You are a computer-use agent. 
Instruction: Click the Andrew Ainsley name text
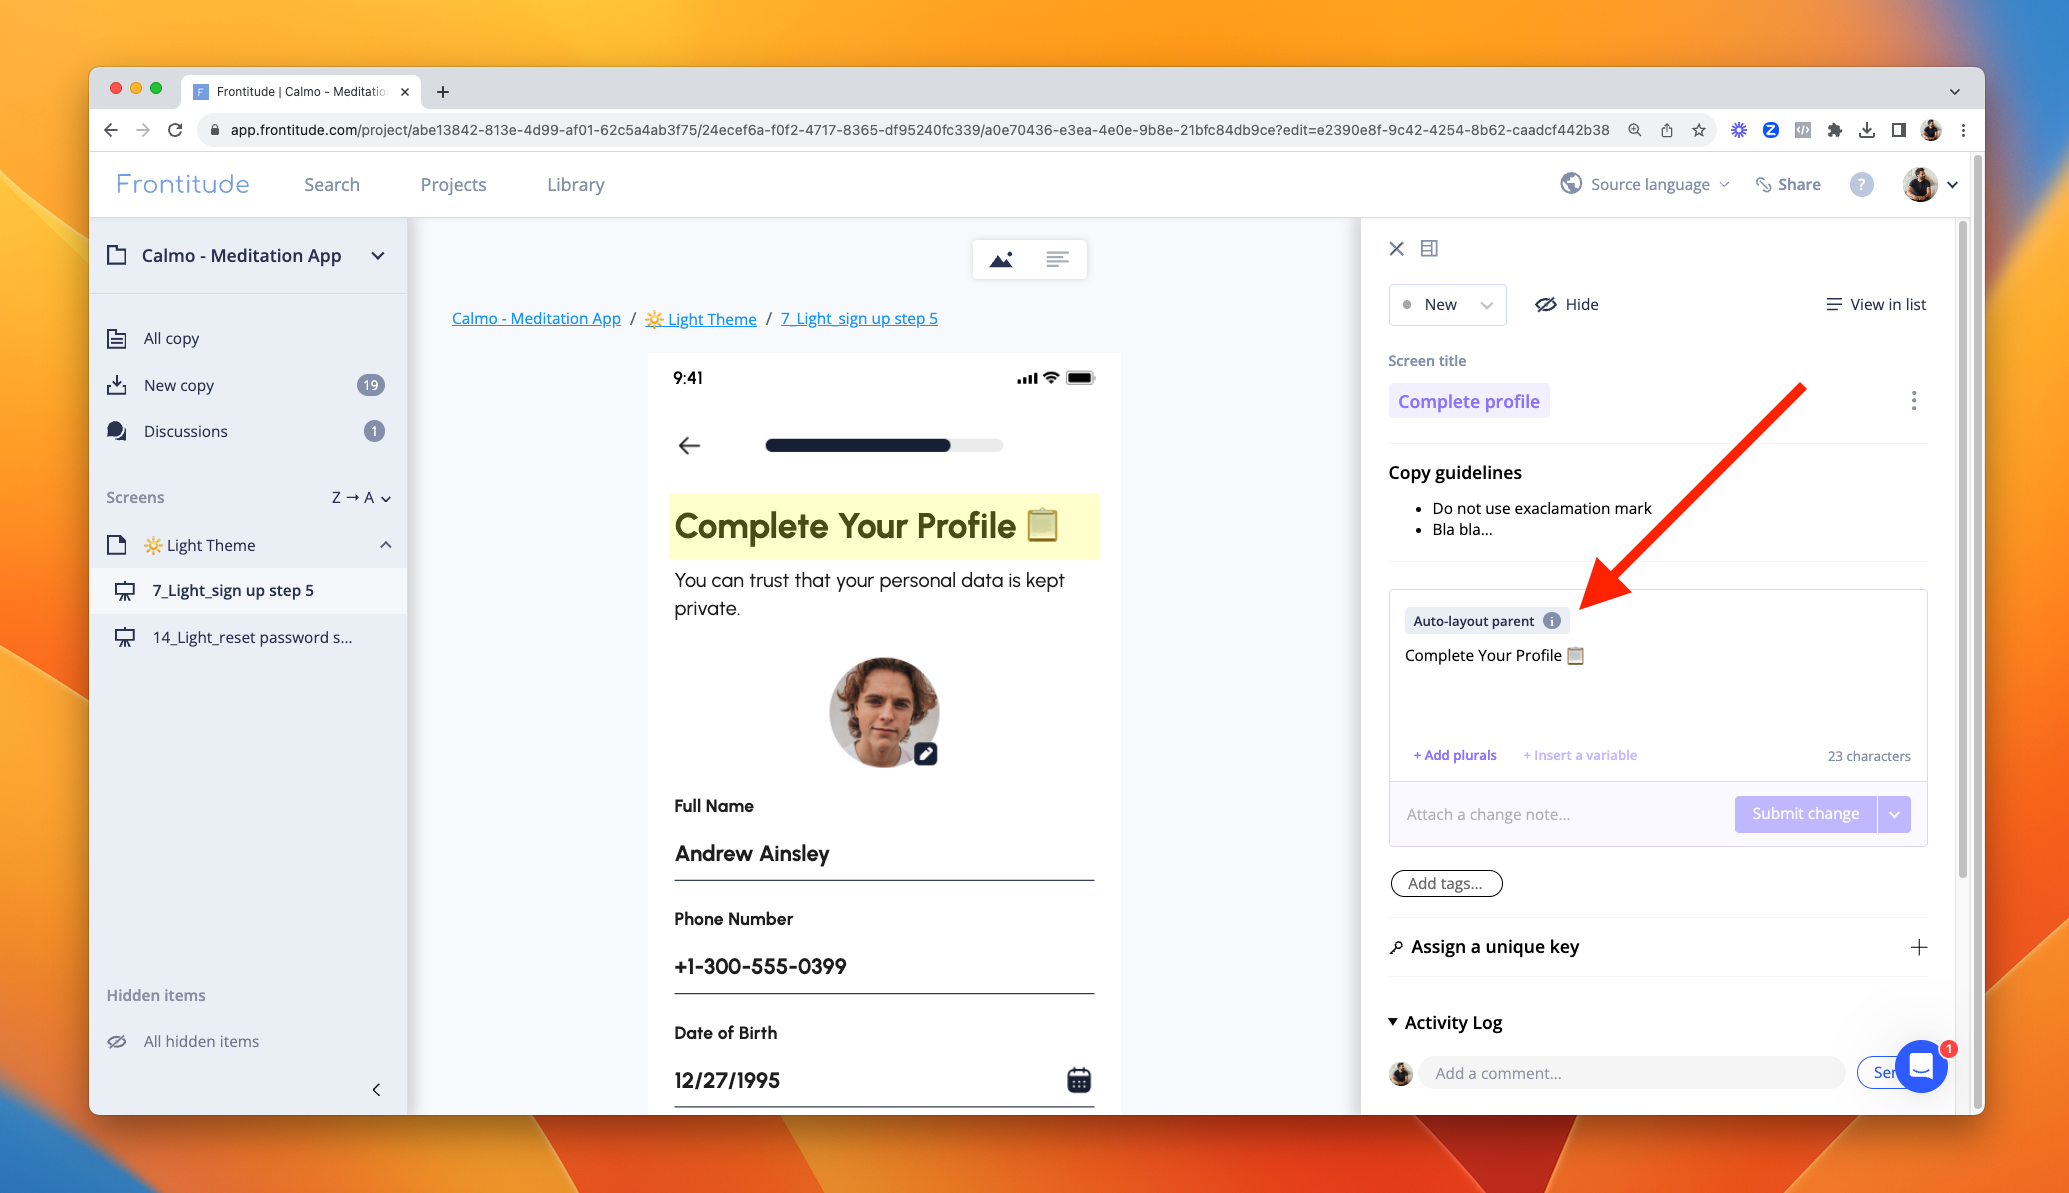coord(752,854)
